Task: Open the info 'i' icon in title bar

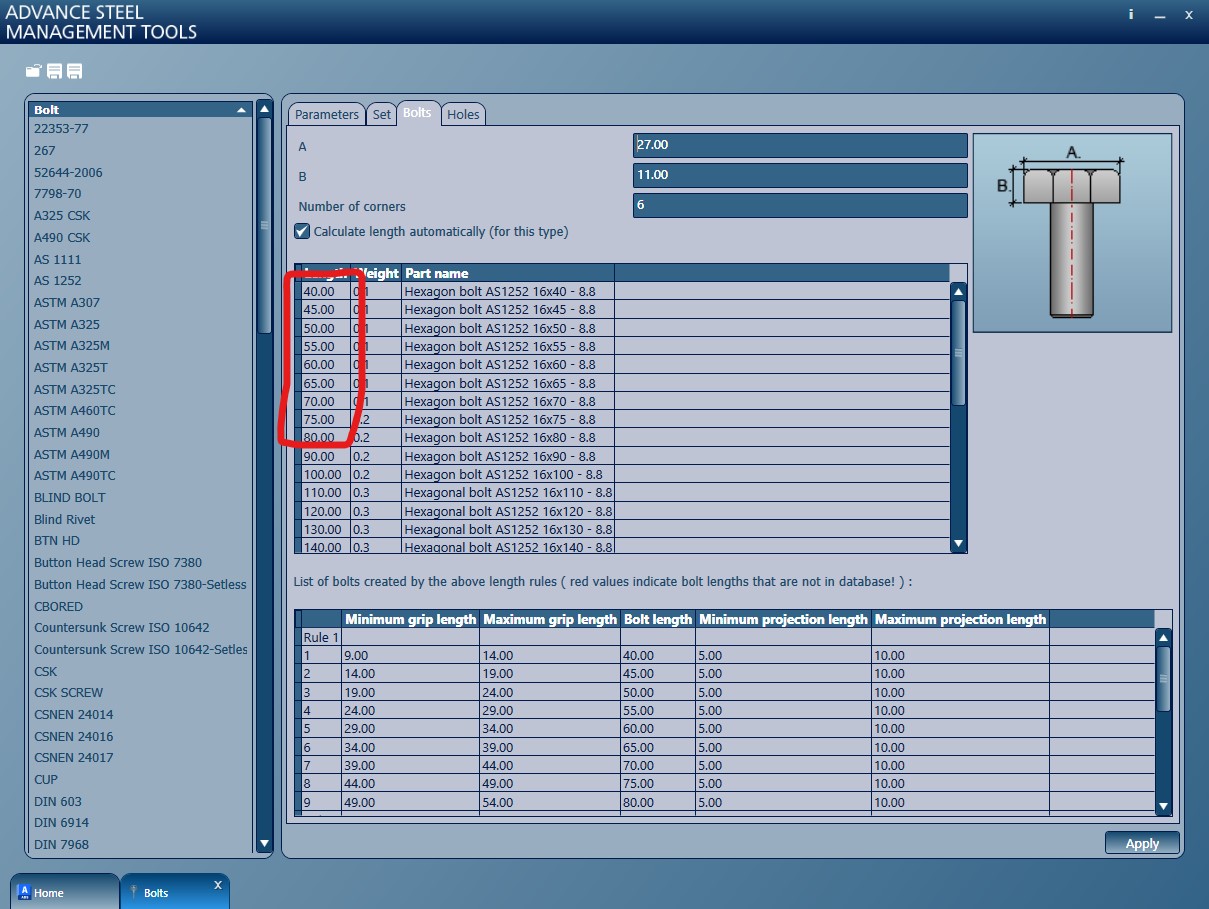Action: click(1131, 14)
